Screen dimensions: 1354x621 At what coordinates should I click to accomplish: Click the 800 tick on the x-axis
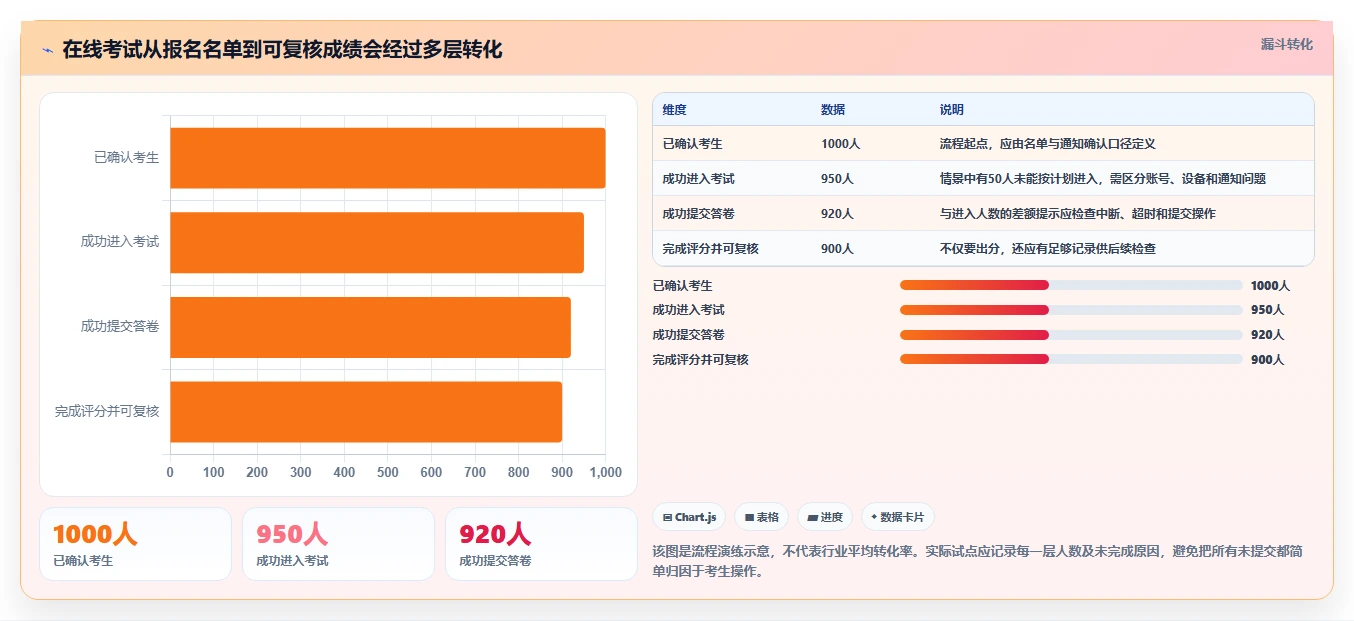pos(518,473)
